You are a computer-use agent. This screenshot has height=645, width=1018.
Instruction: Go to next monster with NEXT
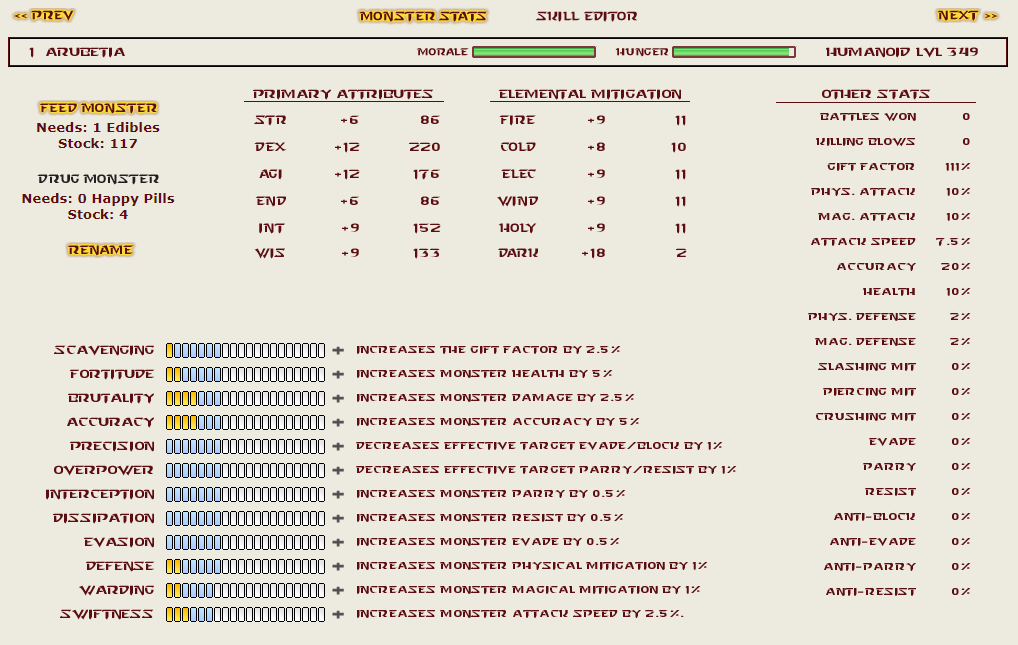click(967, 15)
